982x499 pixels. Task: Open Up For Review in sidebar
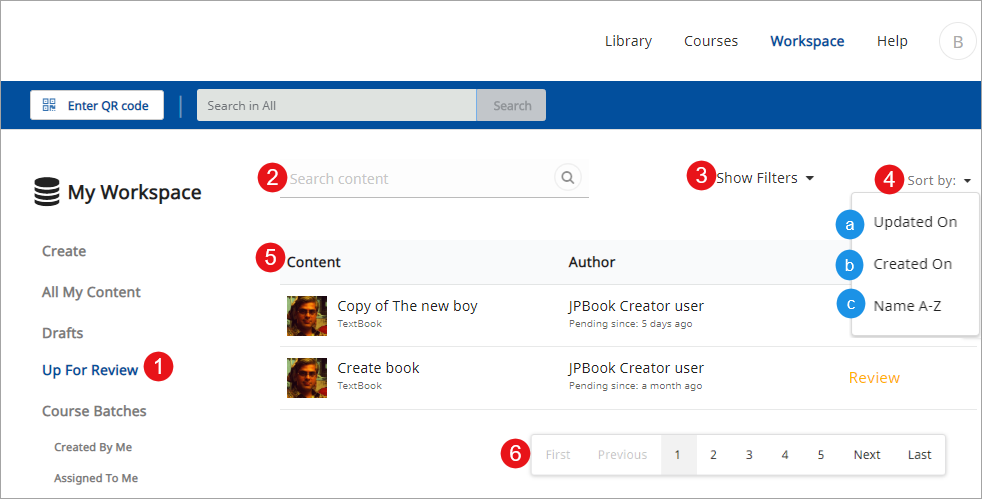click(x=90, y=370)
